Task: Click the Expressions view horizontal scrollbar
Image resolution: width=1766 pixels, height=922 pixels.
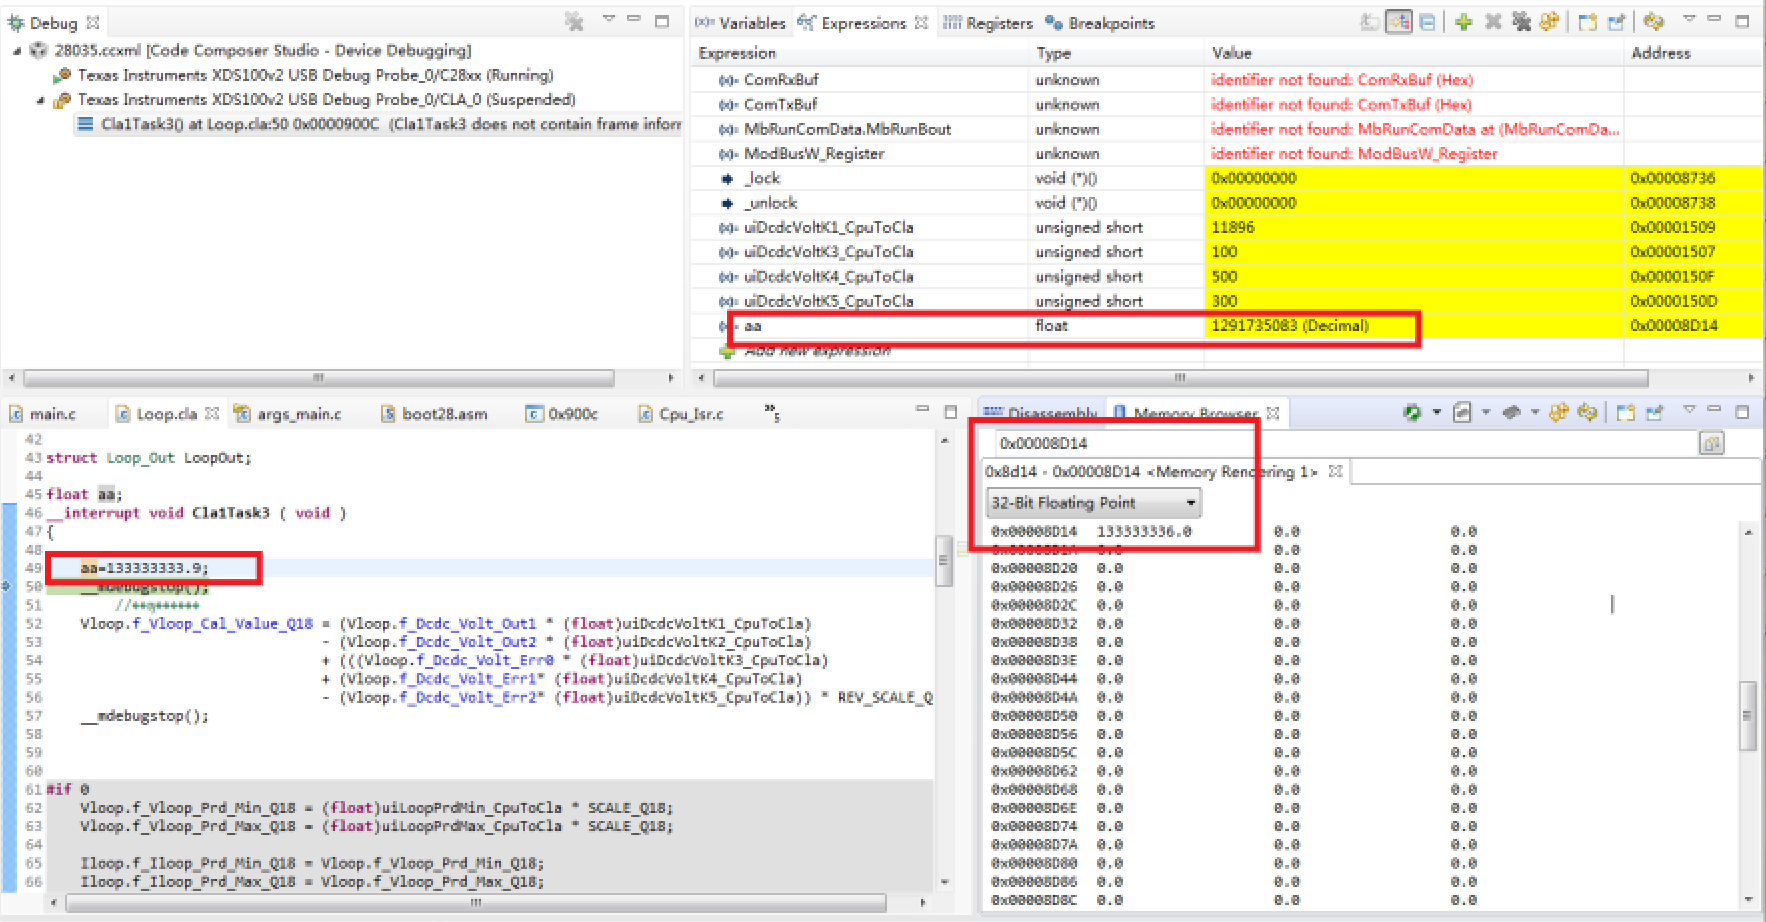Action: pos(1179,378)
